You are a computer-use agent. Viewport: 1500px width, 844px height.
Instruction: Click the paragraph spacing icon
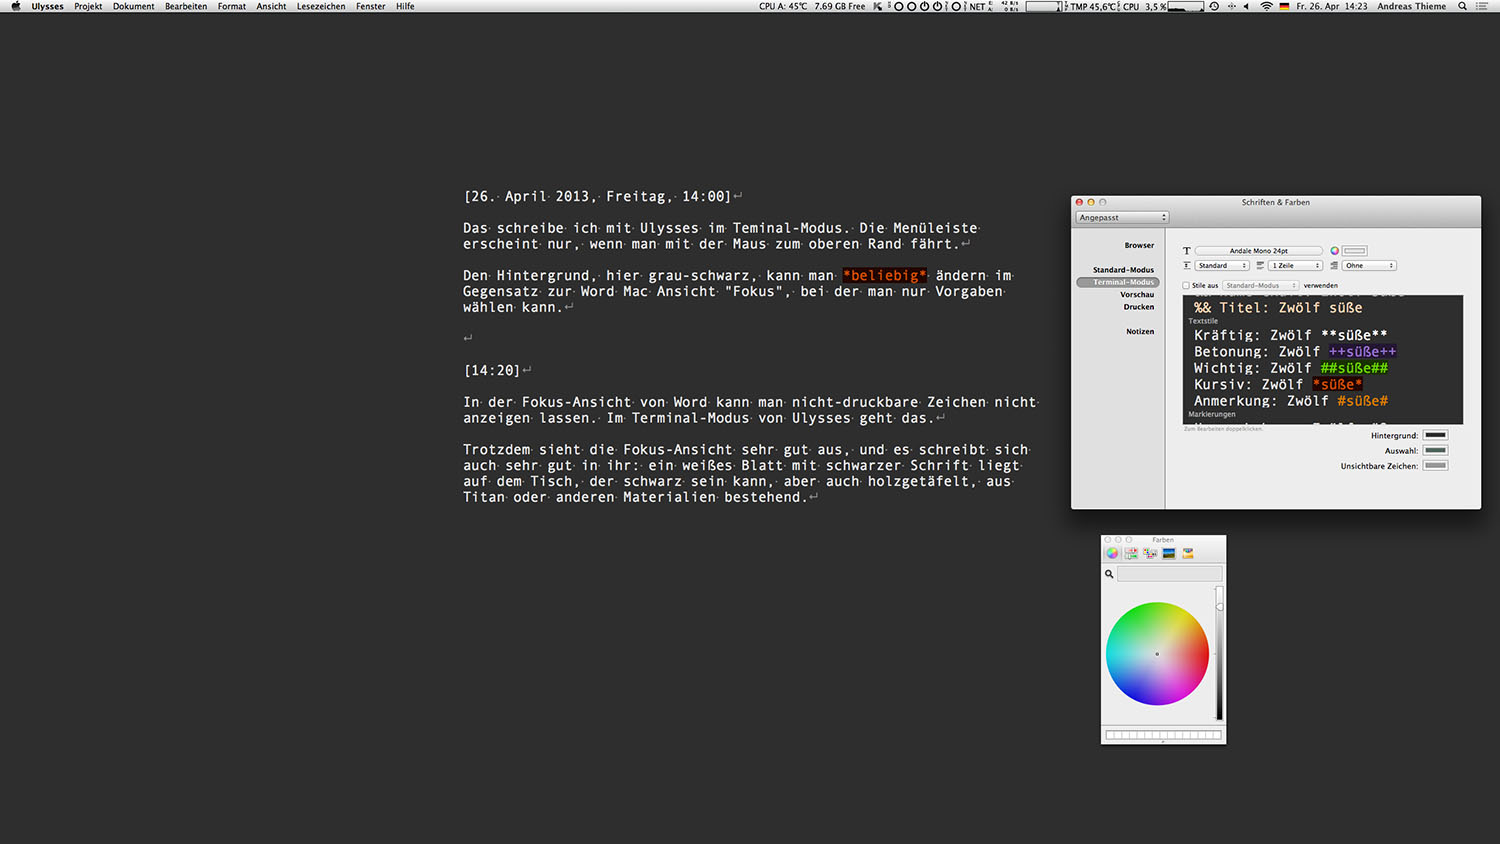pos(1260,266)
